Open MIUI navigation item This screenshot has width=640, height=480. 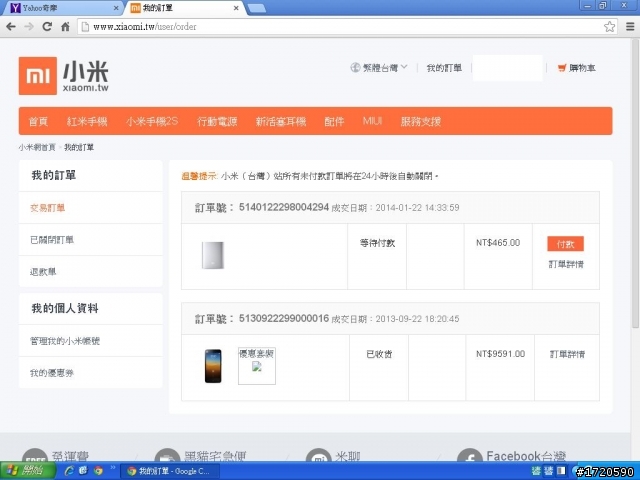(x=372, y=121)
